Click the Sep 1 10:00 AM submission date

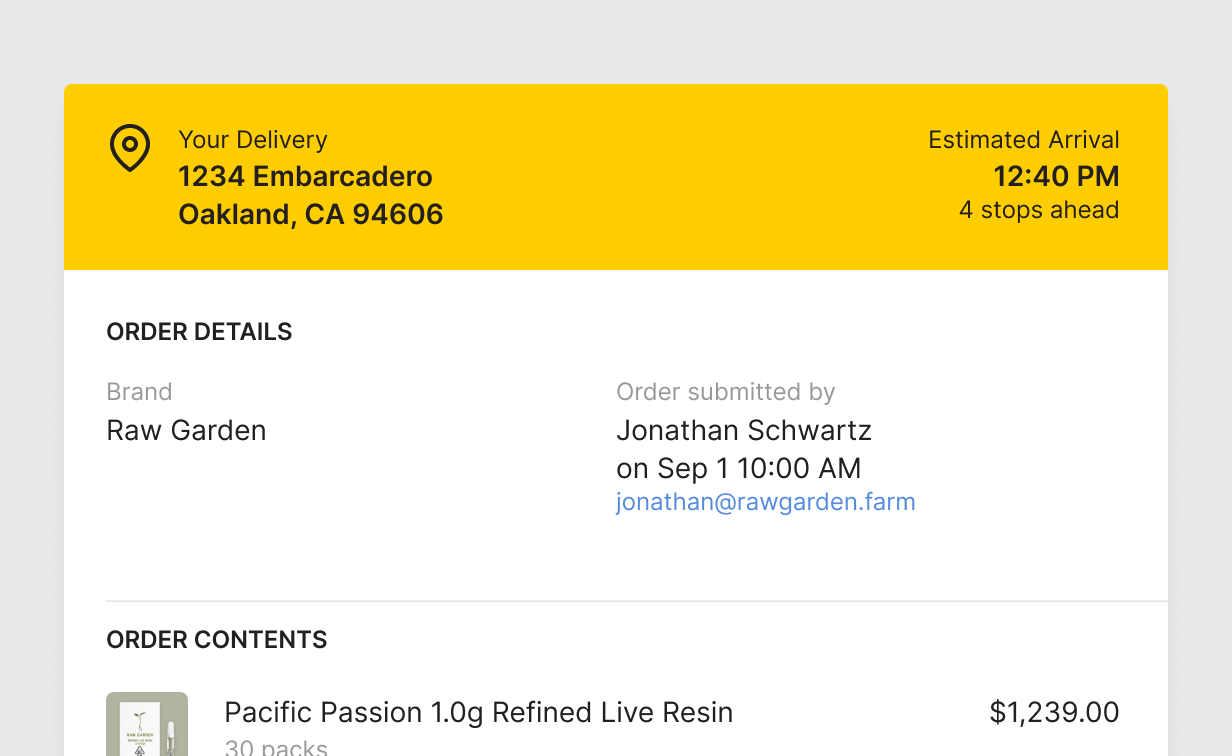click(x=759, y=468)
